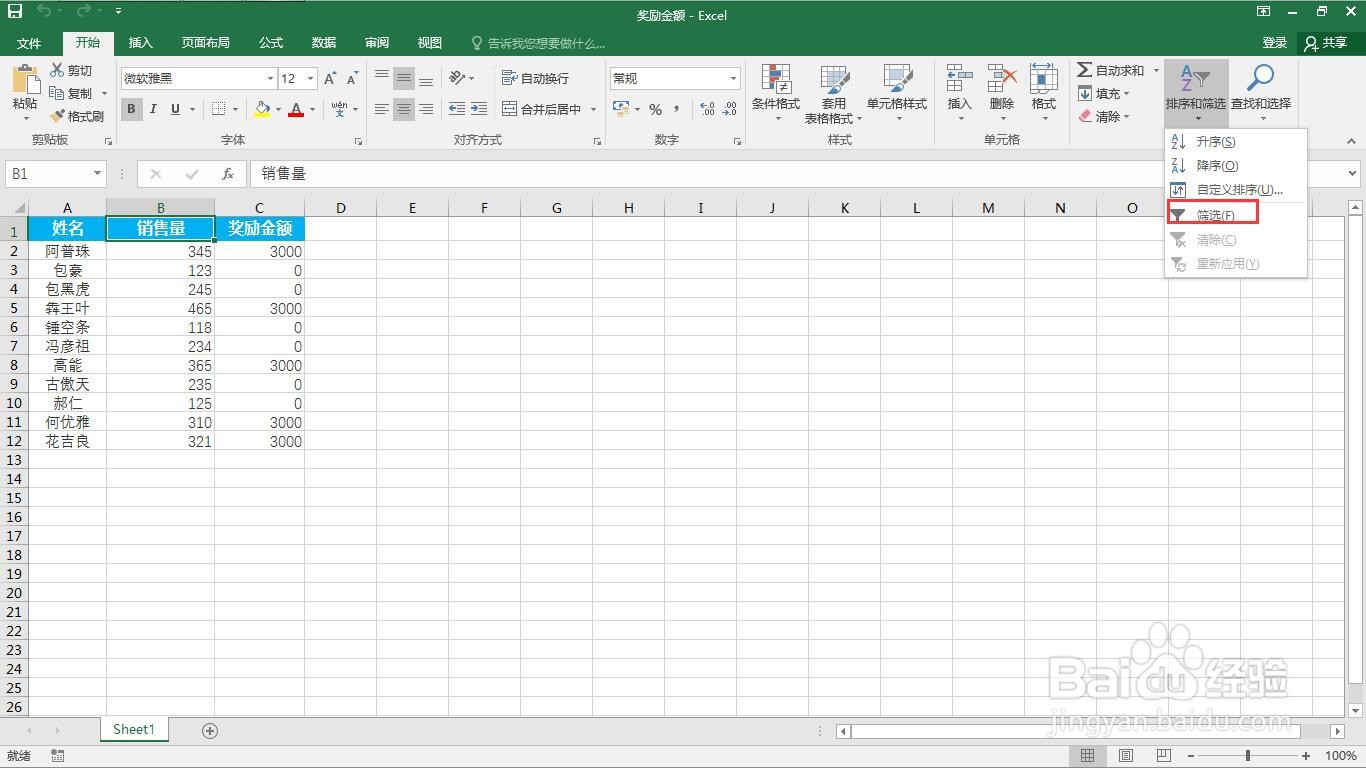Switch to 数据 tab
Screen dimensions: 1366x768
(x=324, y=43)
